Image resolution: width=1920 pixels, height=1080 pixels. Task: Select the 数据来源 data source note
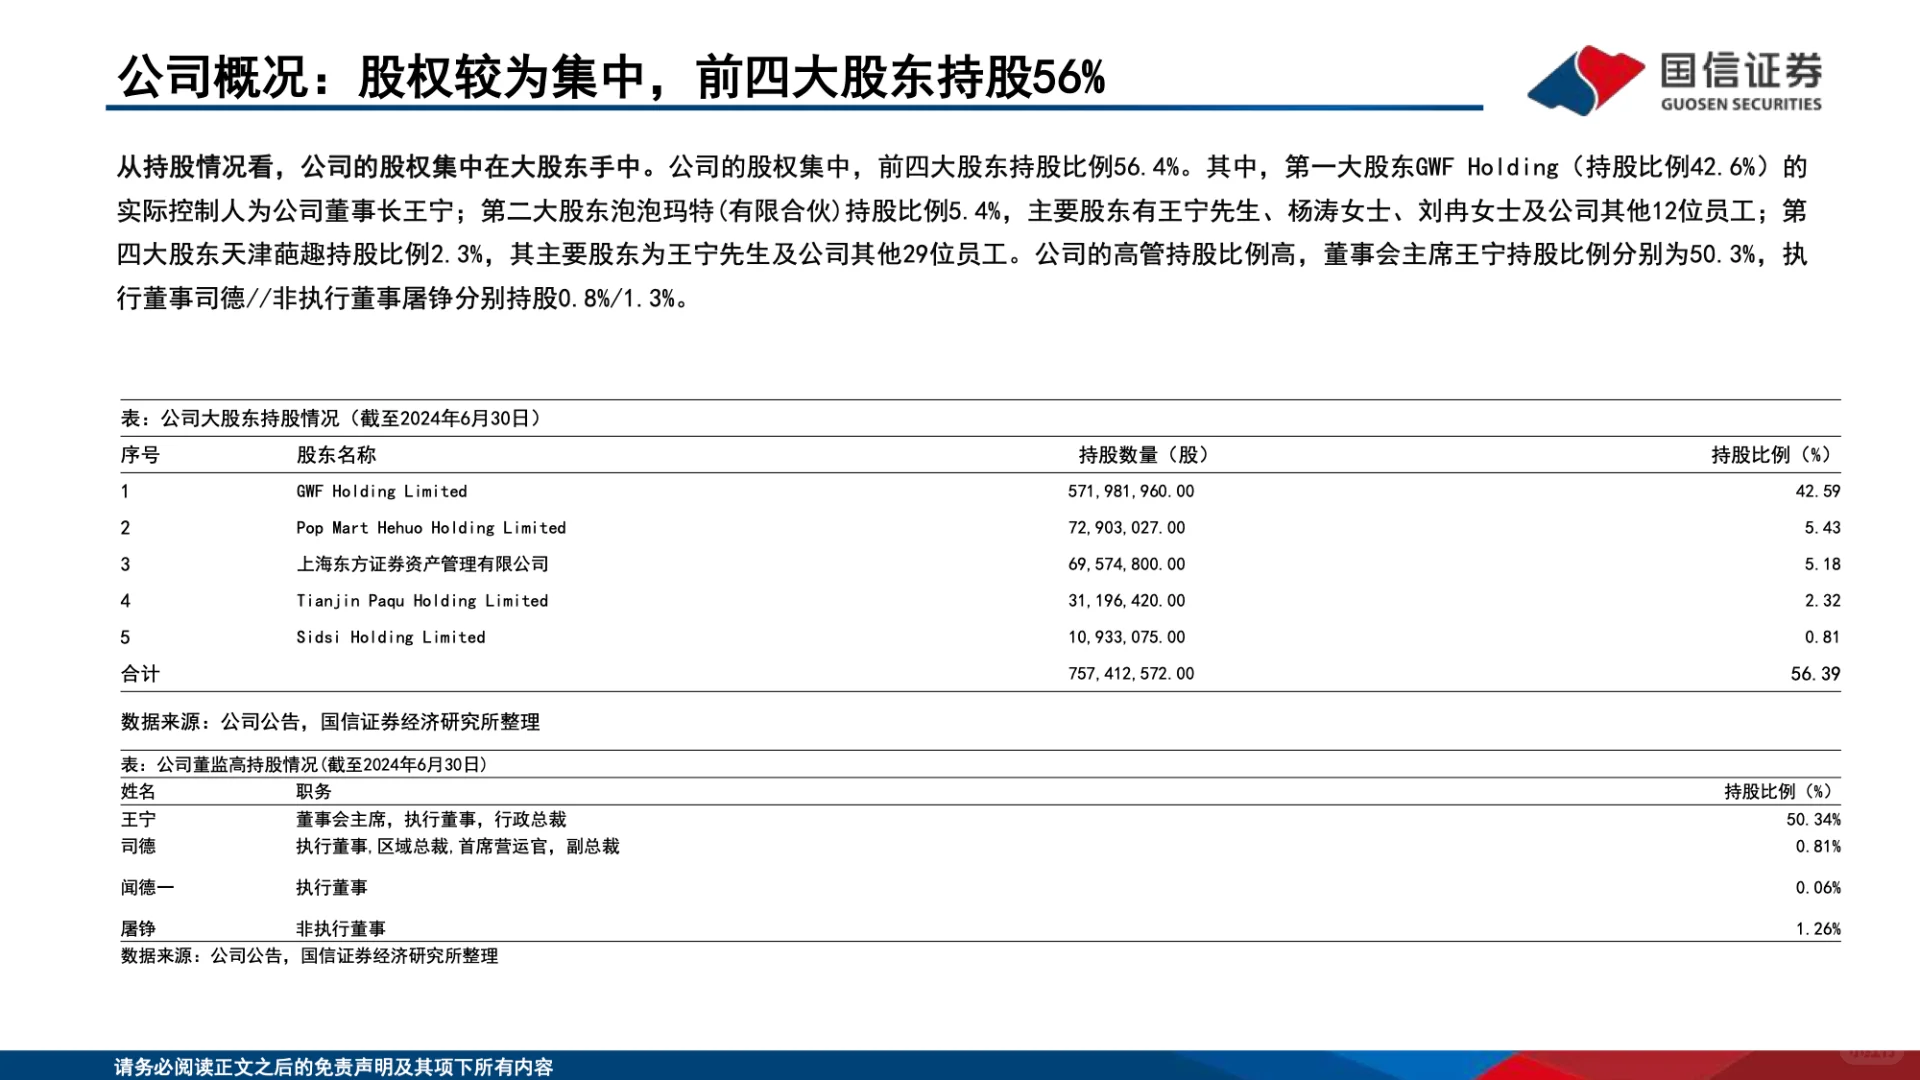[x=329, y=721]
